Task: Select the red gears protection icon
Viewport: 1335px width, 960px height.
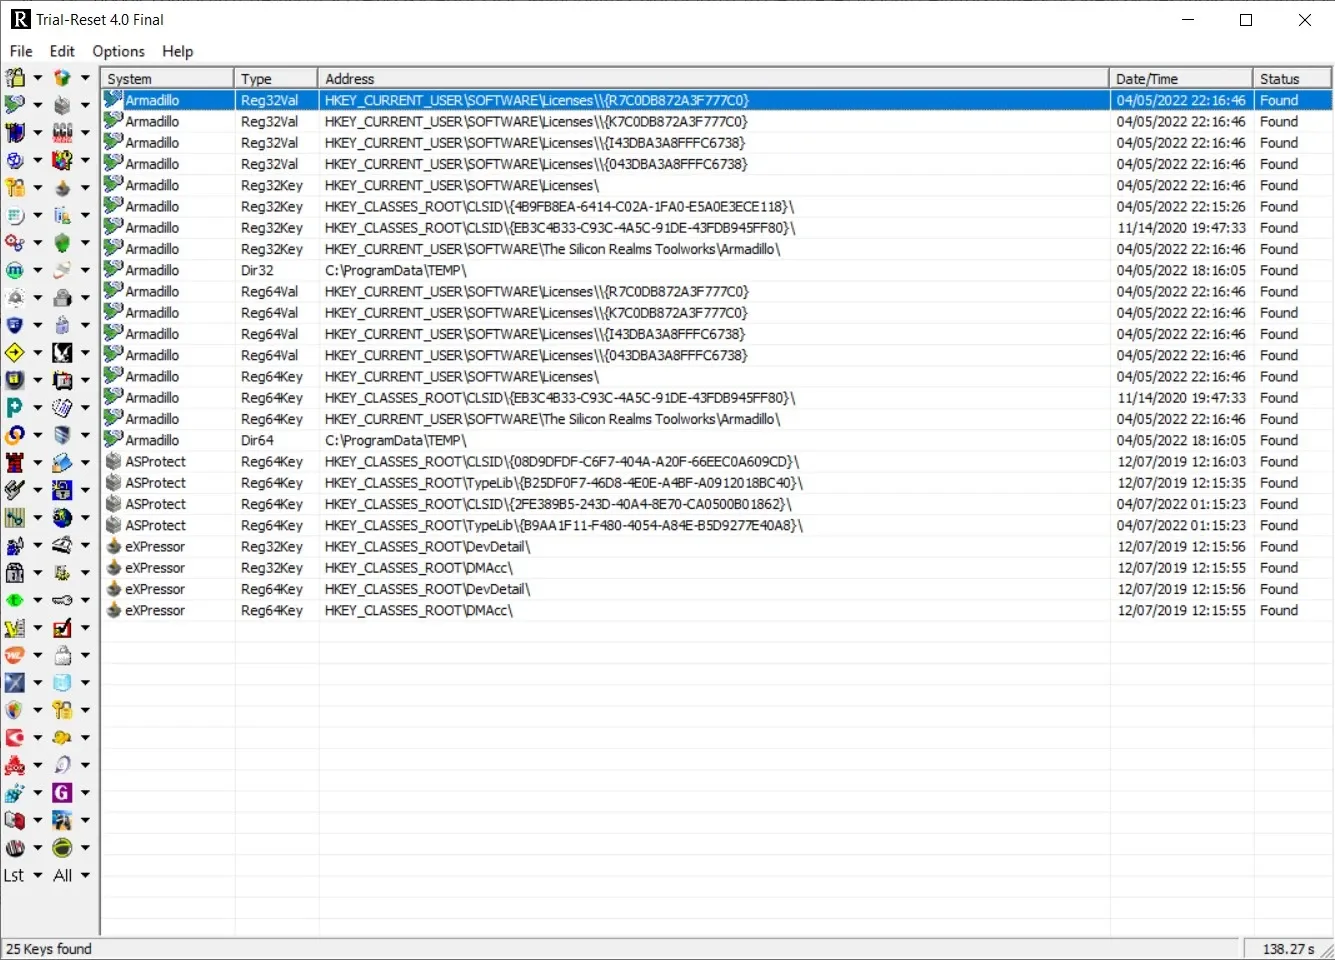Action: pyautogui.click(x=15, y=242)
